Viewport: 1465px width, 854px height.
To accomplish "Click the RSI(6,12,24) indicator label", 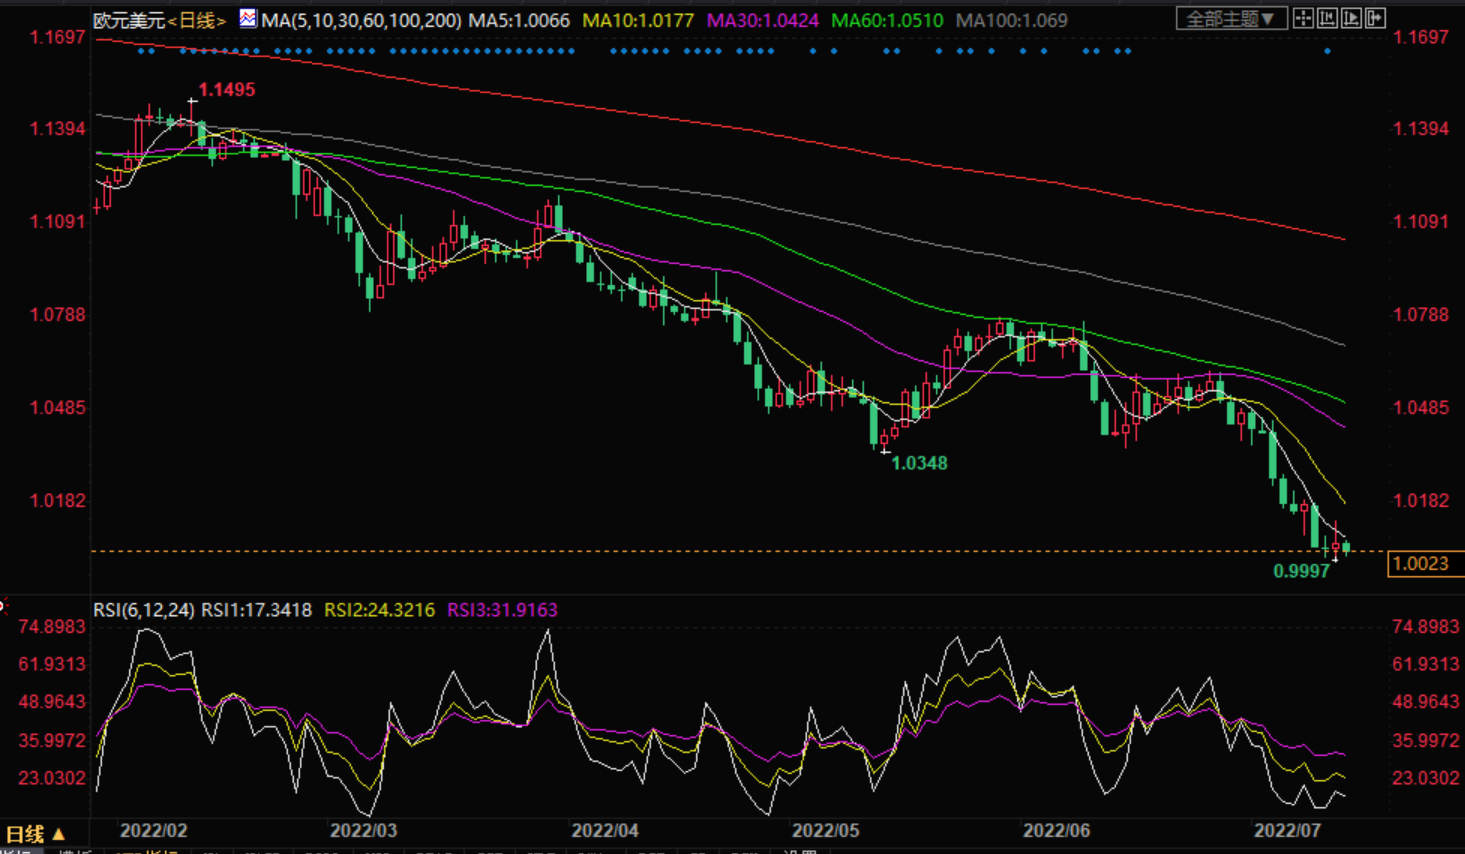I will pos(144,610).
